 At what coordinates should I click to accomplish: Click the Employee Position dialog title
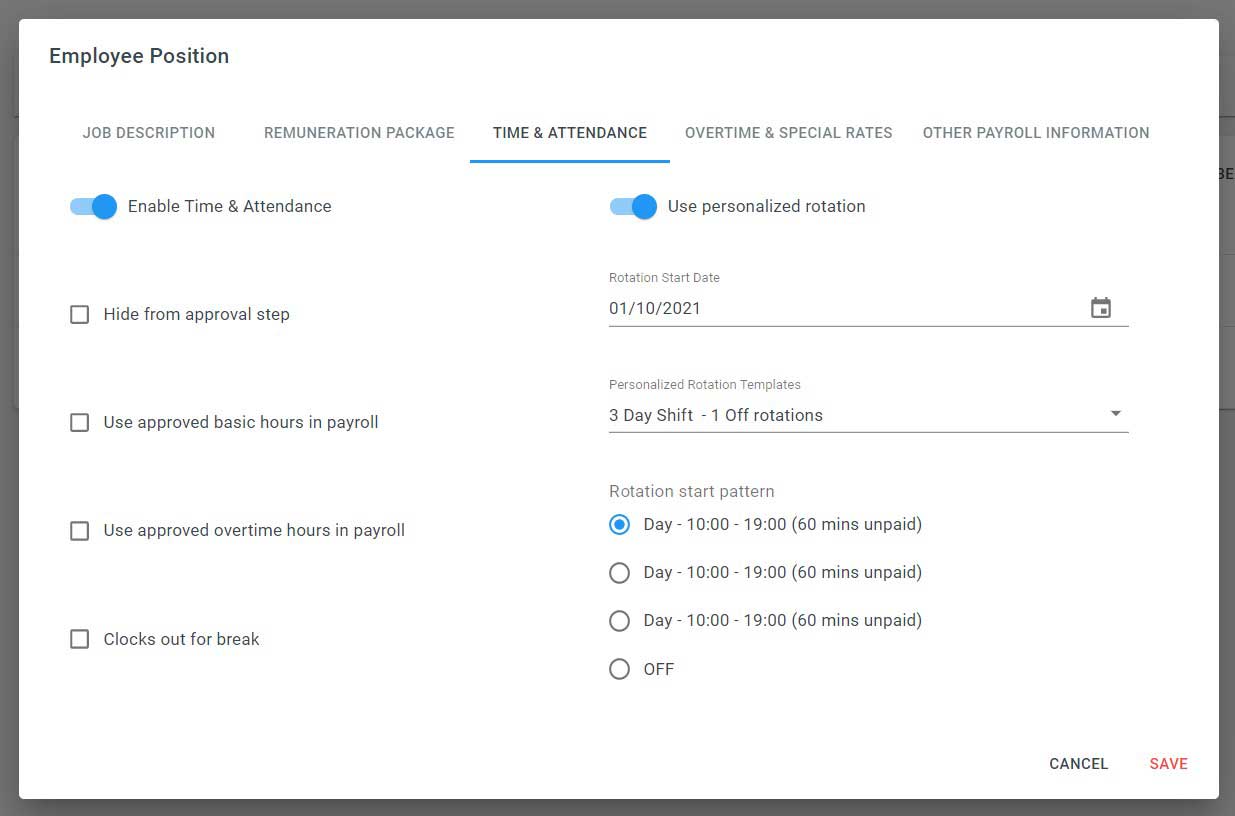point(139,56)
